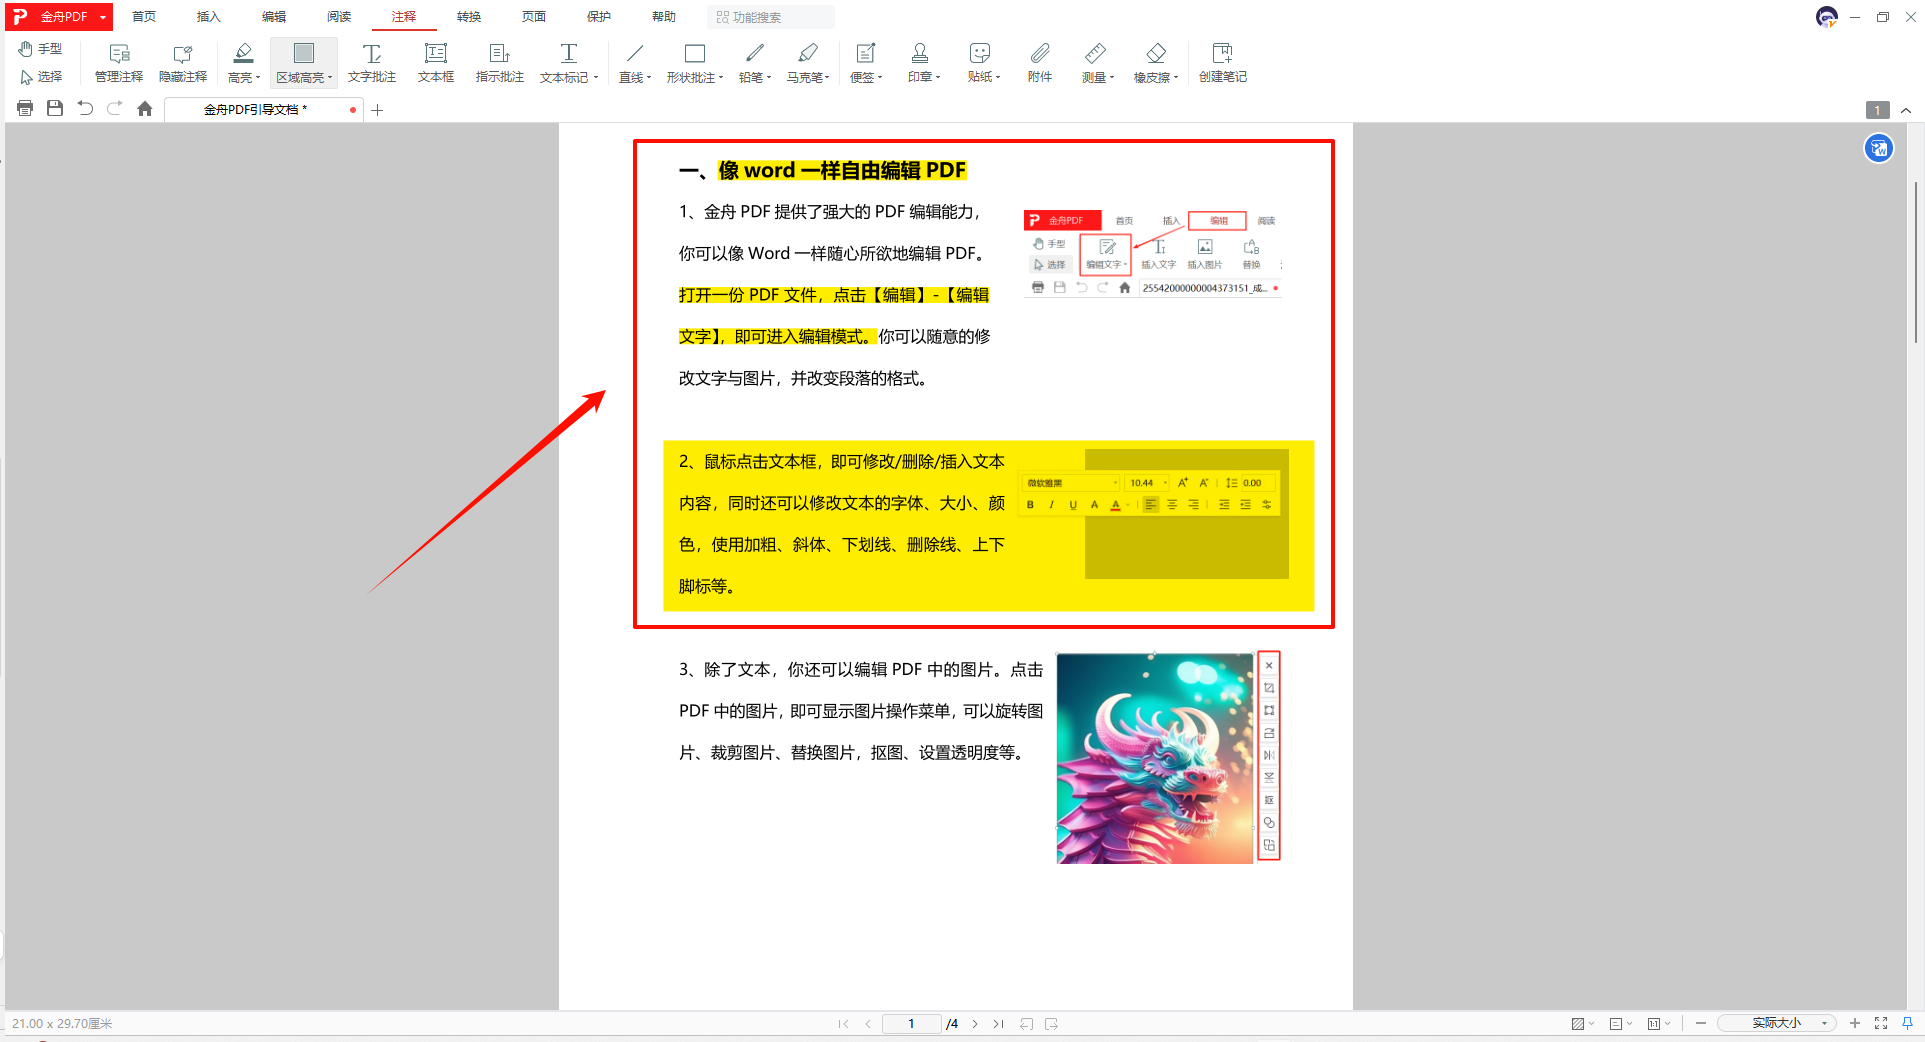Click the zoom out minus control
The width and height of the screenshot is (1925, 1042).
tap(1700, 1023)
